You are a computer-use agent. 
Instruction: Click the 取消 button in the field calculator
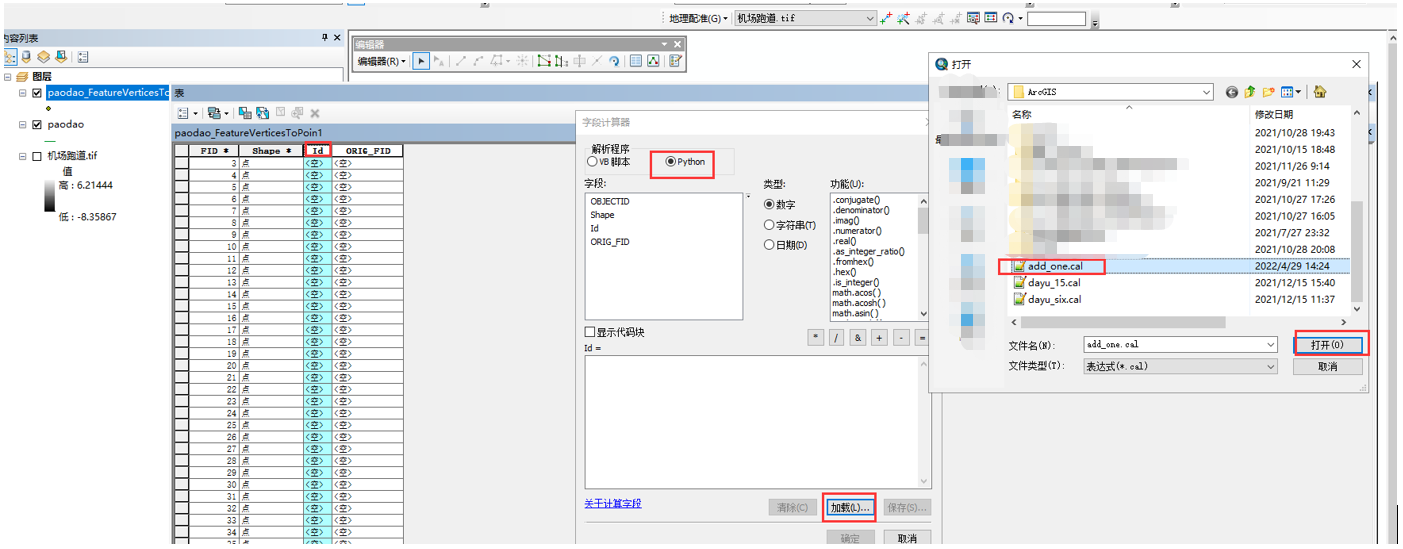[907, 538]
